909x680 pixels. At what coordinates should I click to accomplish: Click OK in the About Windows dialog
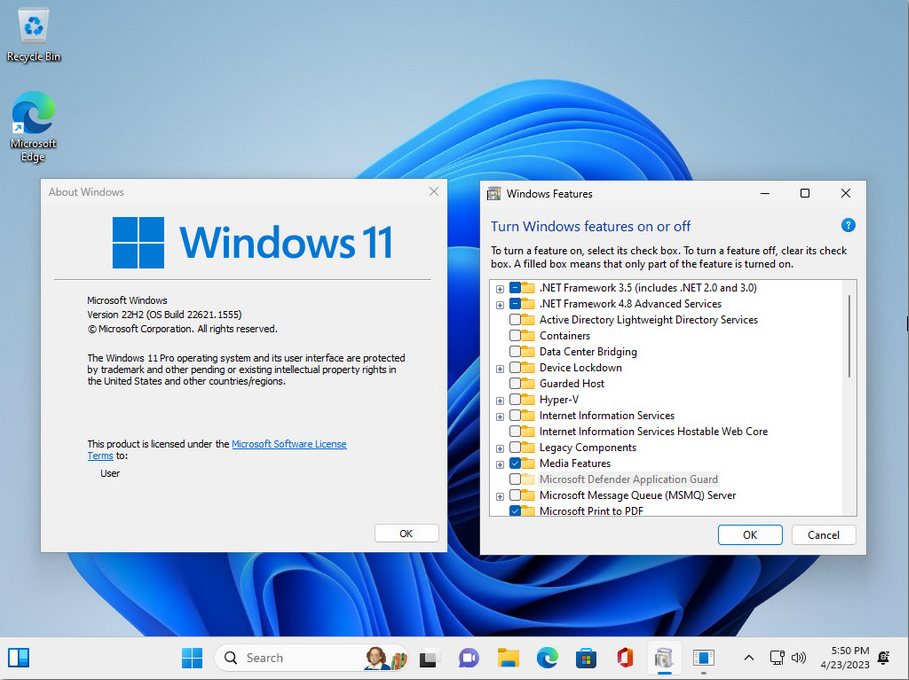[x=406, y=533]
